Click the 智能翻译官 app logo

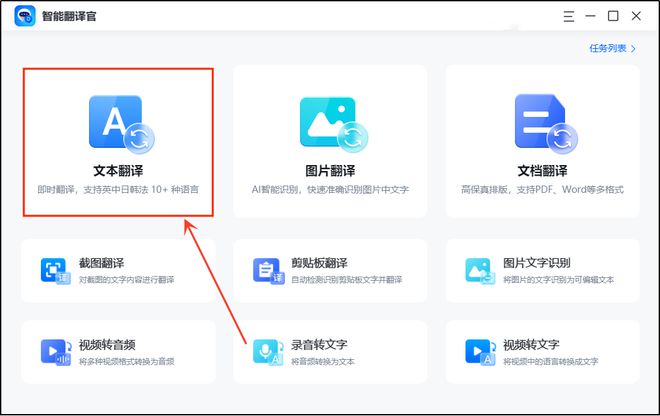(25, 16)
